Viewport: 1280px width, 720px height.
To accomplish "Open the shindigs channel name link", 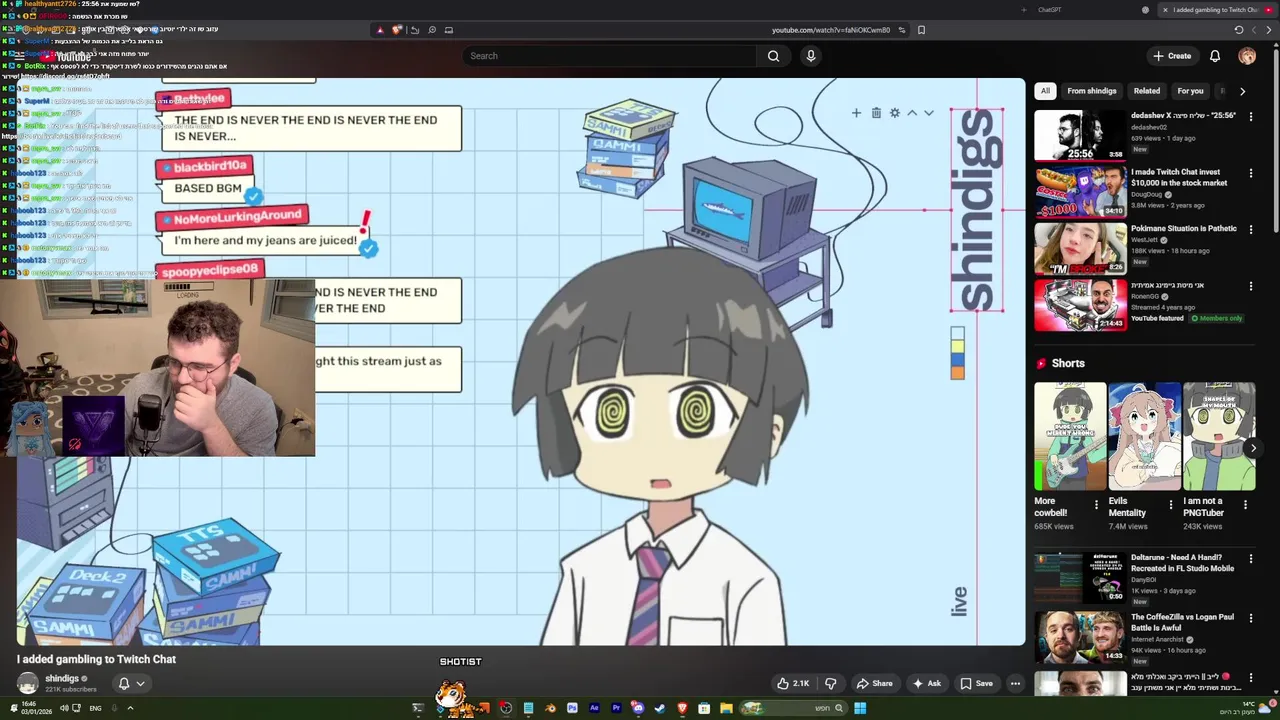I will click(61, 678).
